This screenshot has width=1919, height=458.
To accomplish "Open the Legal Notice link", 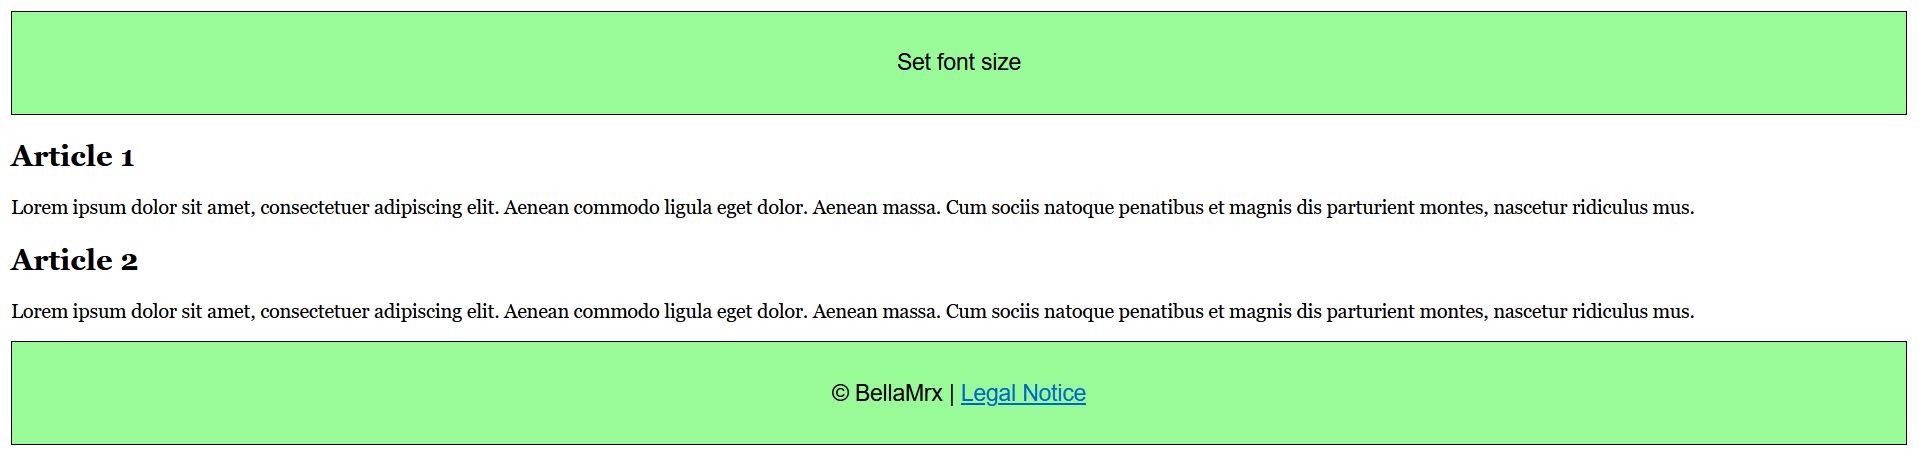I will [1023, 393].
